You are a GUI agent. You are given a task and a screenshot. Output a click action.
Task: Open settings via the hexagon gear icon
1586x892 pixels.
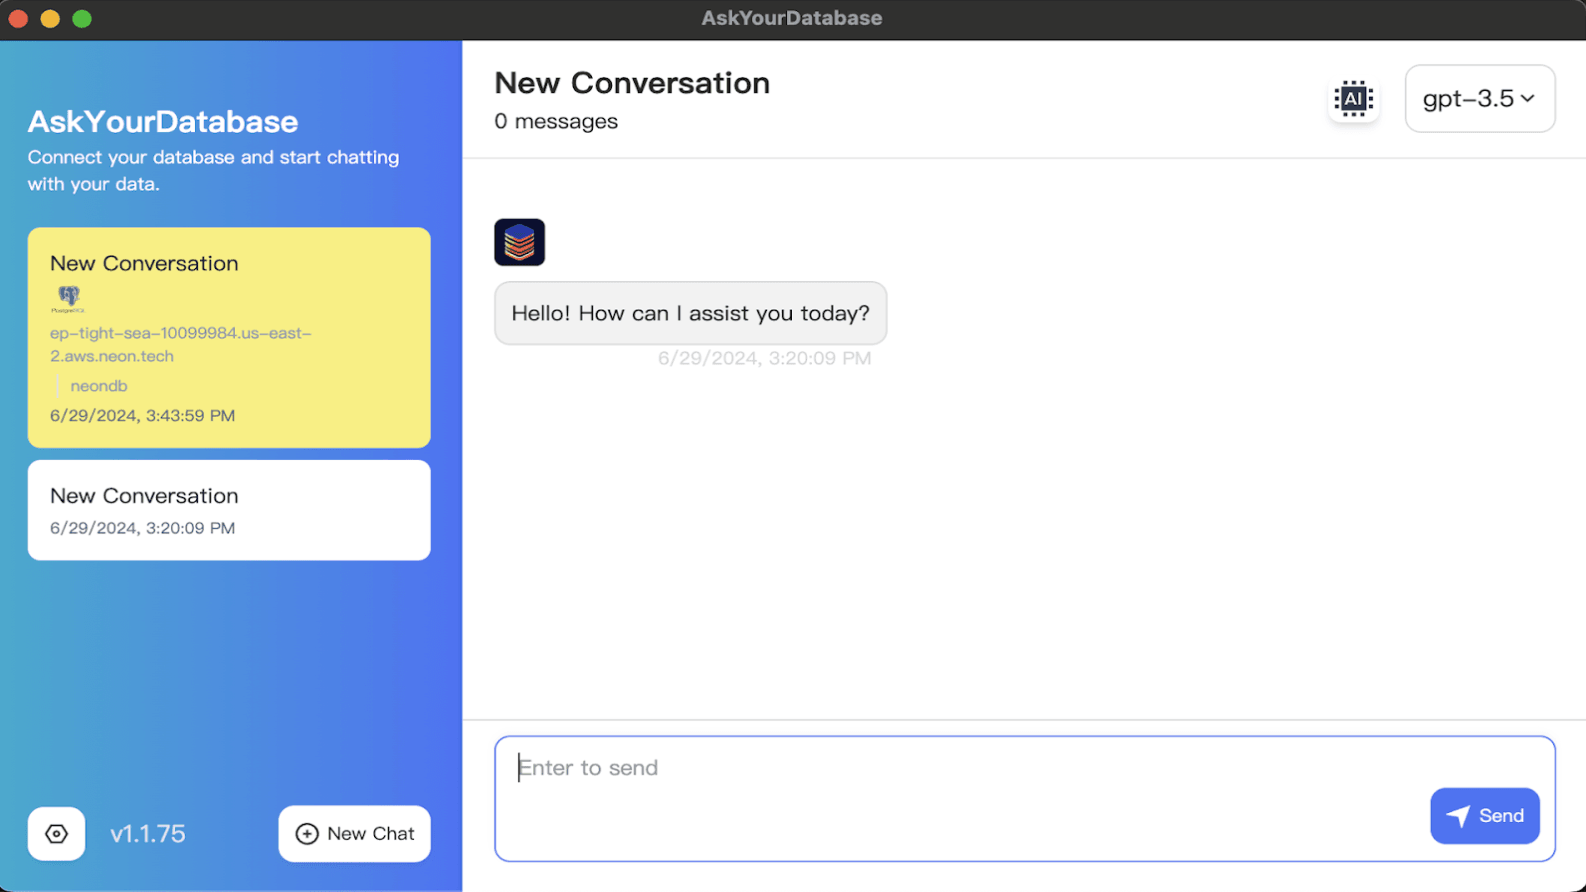pyautogui.click(x=56, y=834)
